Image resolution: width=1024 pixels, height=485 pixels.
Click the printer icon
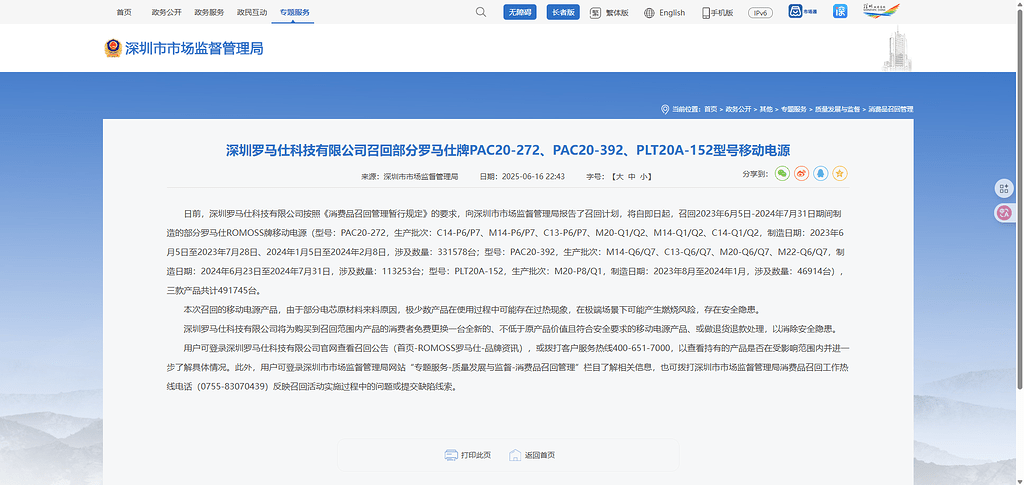[x=451, y=455]
